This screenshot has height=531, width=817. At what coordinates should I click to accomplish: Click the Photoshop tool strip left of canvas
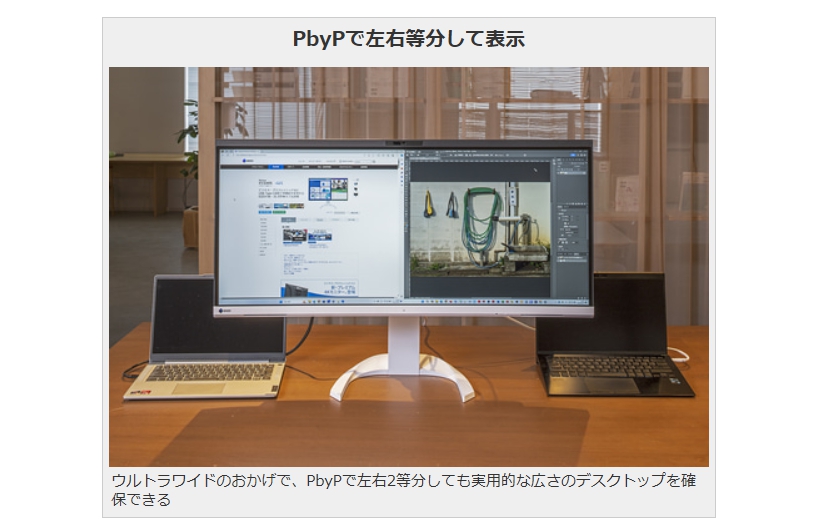[408, 220]
